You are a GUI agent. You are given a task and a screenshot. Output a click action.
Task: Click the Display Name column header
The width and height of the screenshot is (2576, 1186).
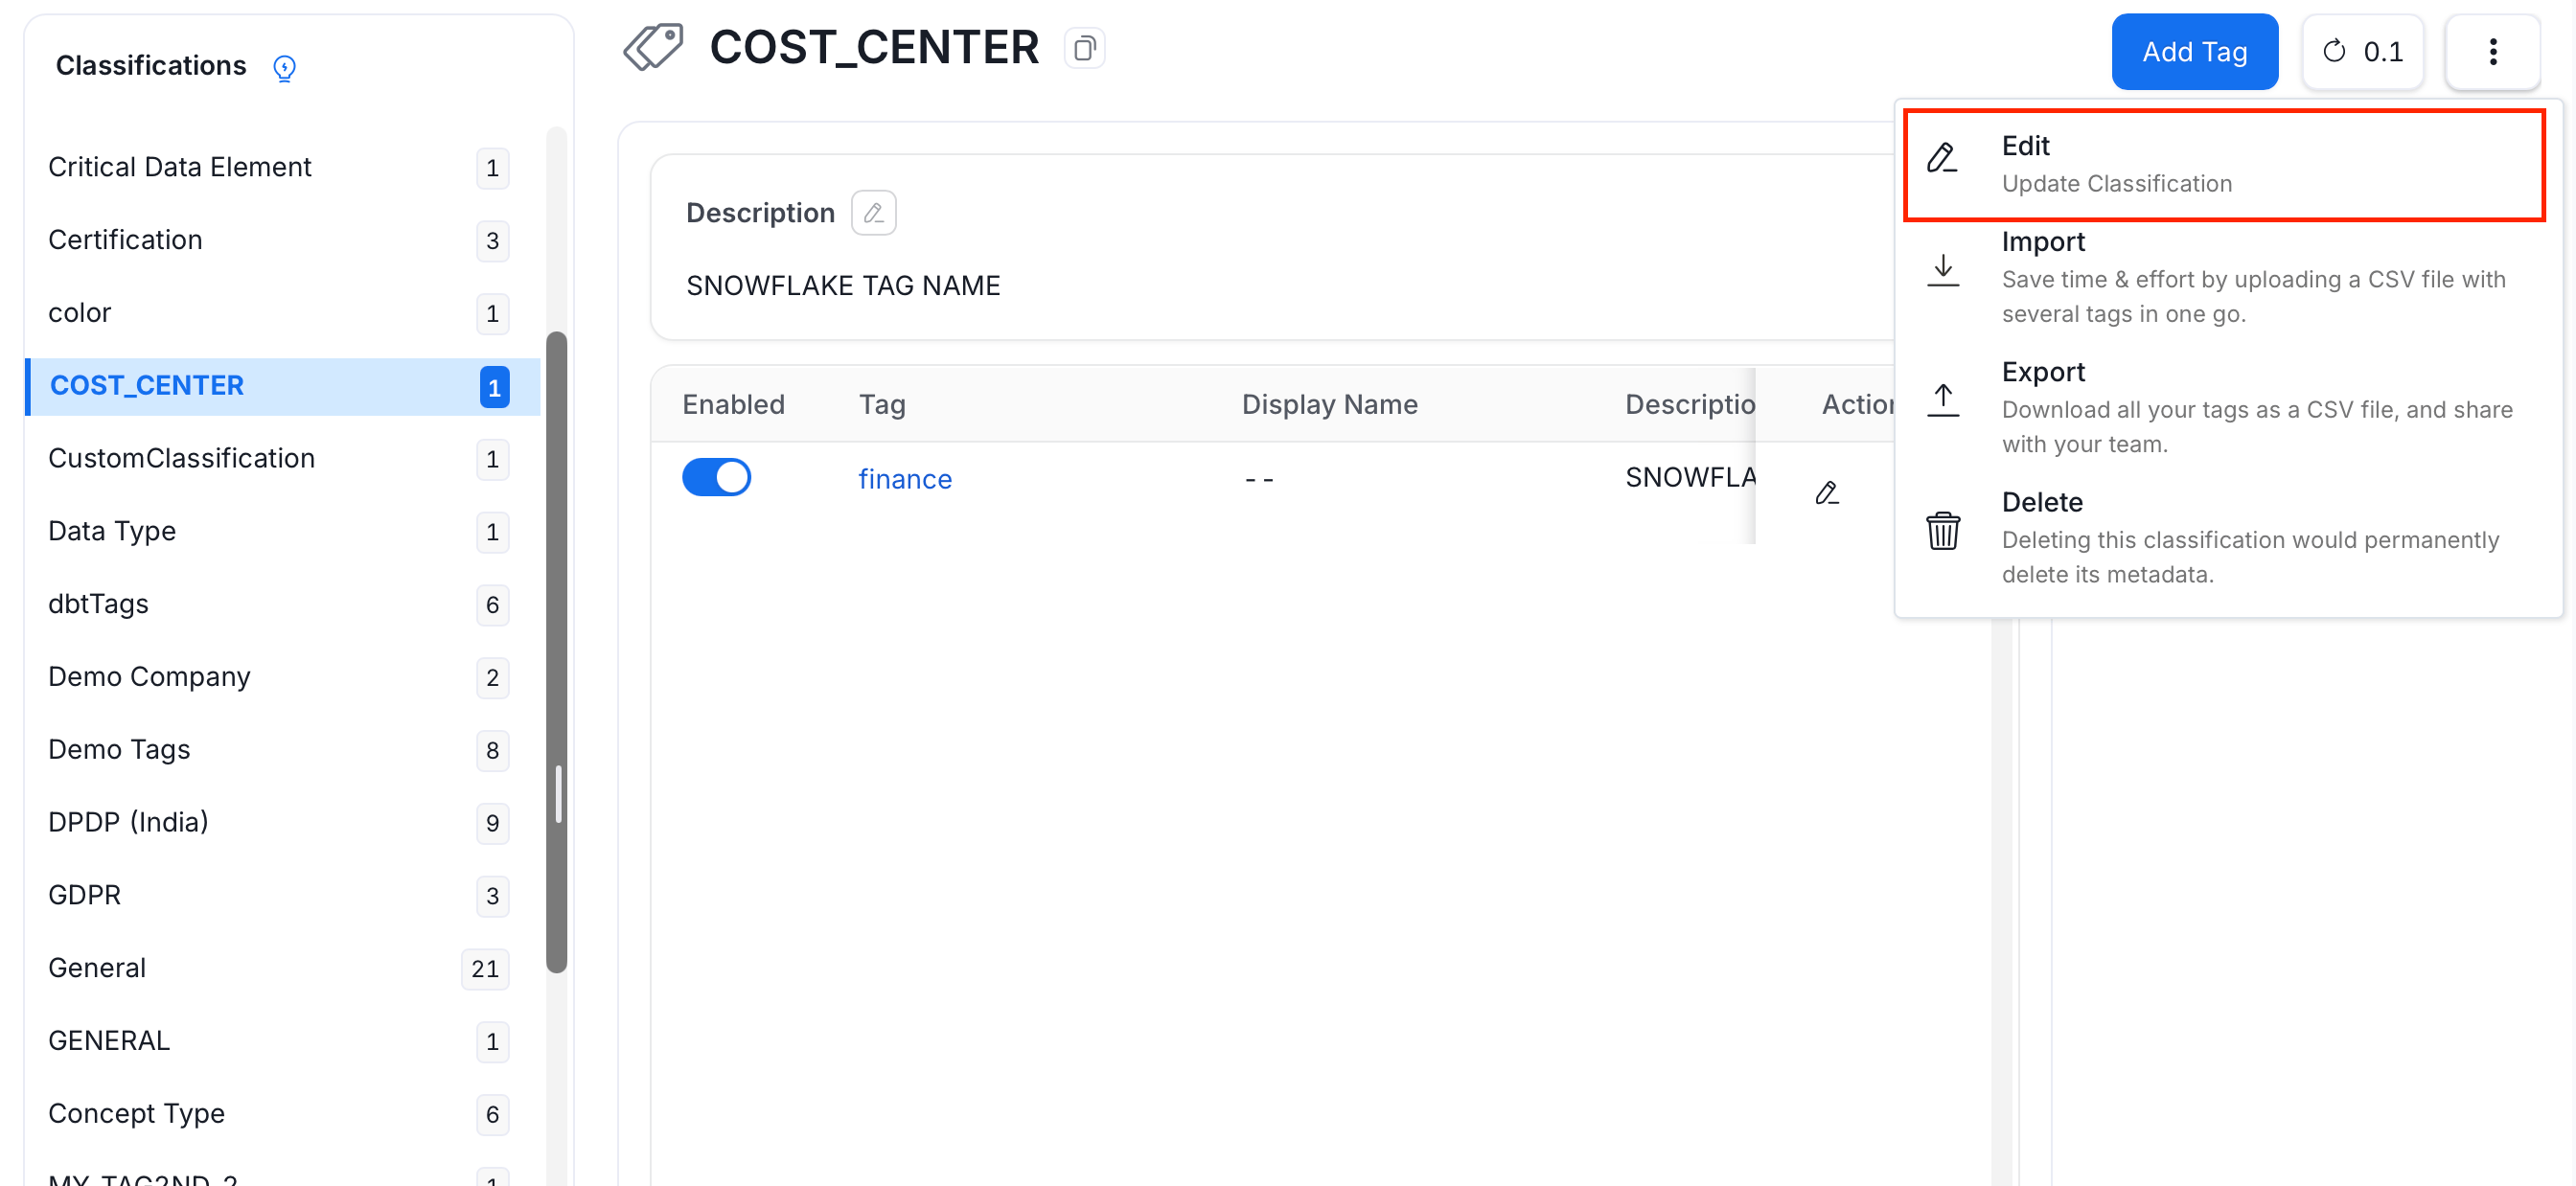[1329, 405]
